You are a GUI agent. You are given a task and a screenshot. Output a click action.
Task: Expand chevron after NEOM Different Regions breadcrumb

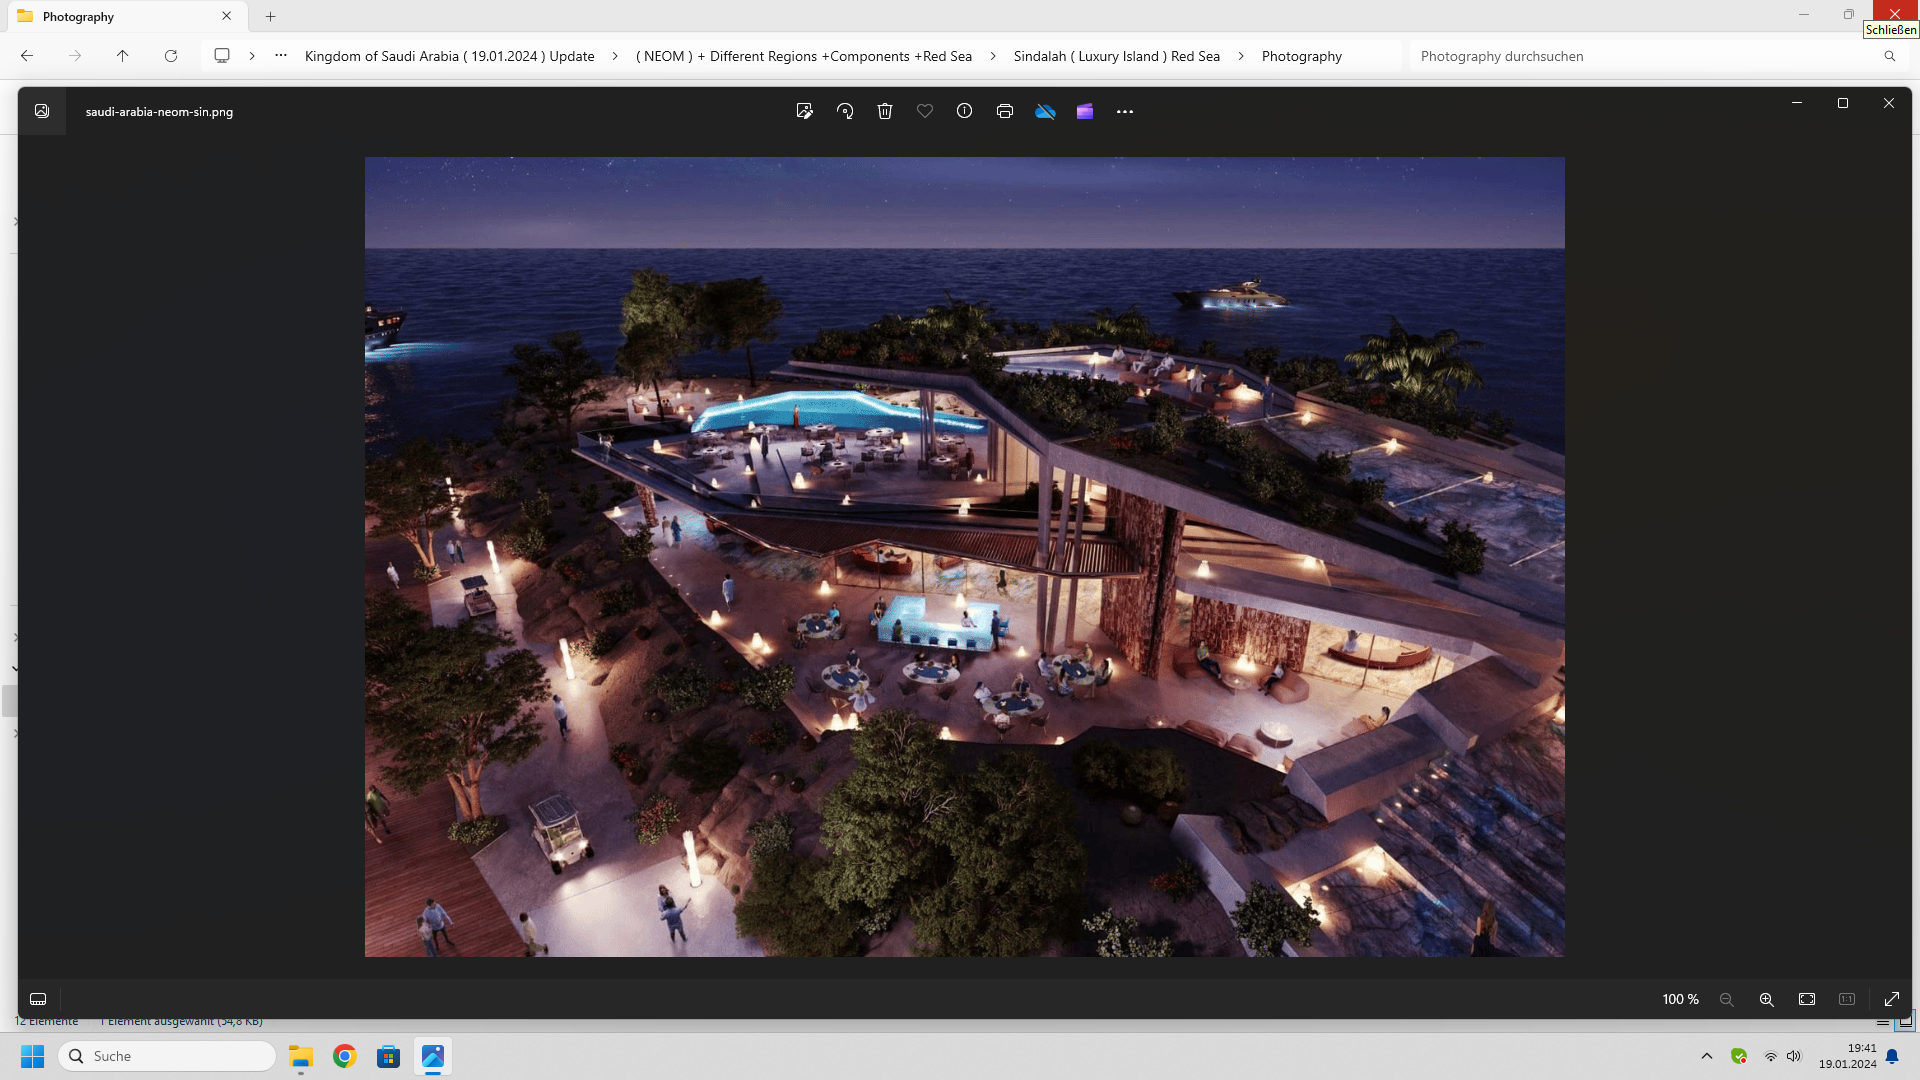pyautogui.click(x=993, y=56)
